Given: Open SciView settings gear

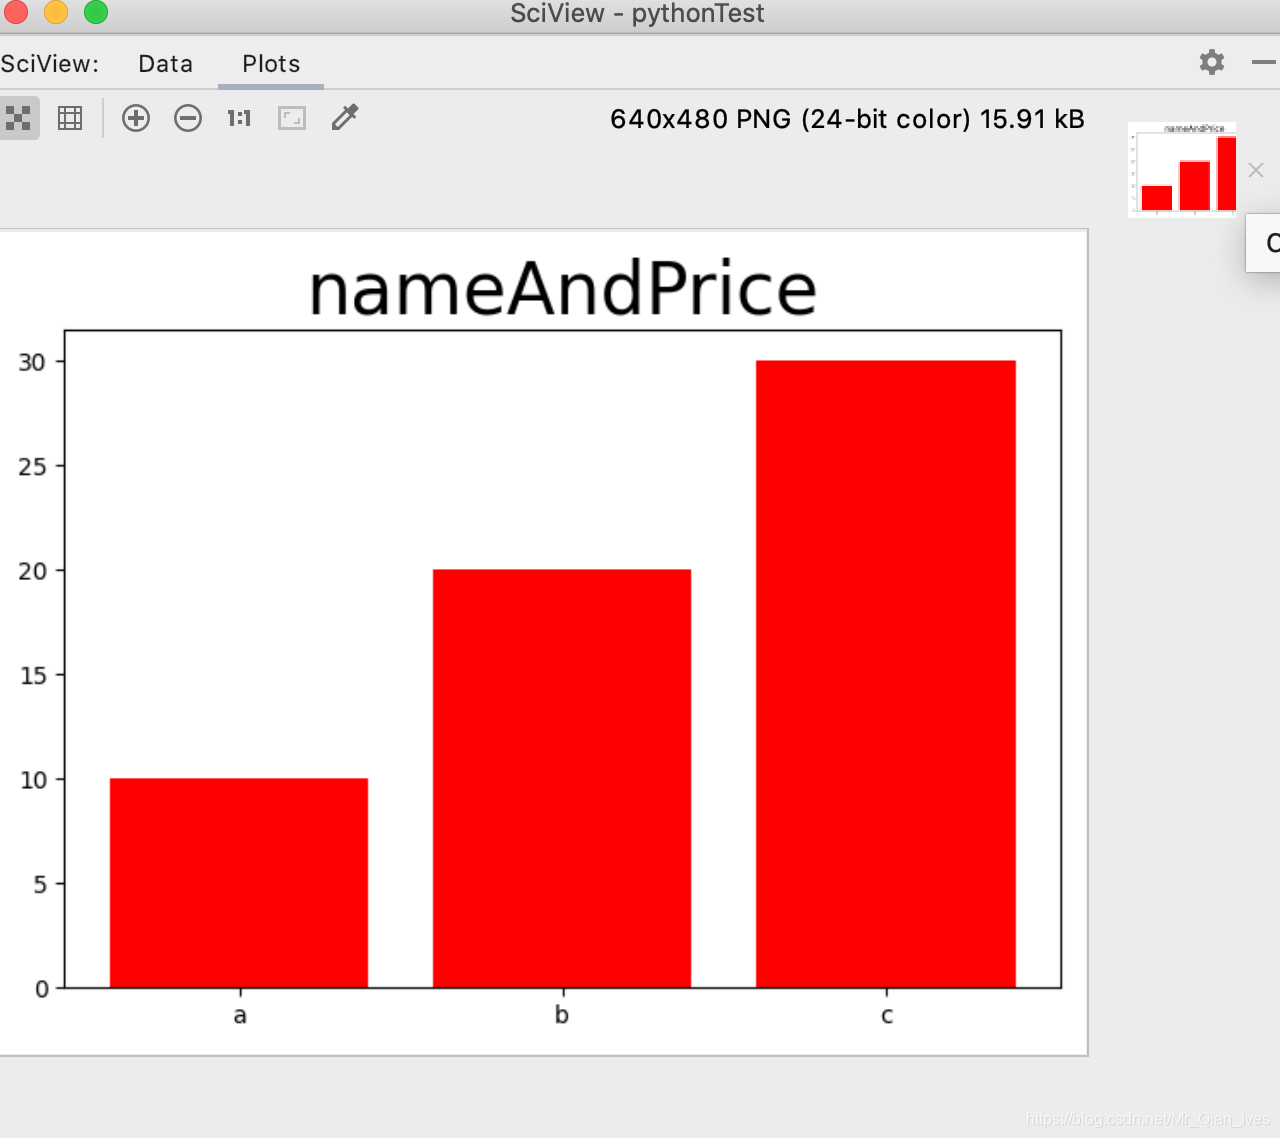Looking at the screenshot, I should tap(1212, 62).
